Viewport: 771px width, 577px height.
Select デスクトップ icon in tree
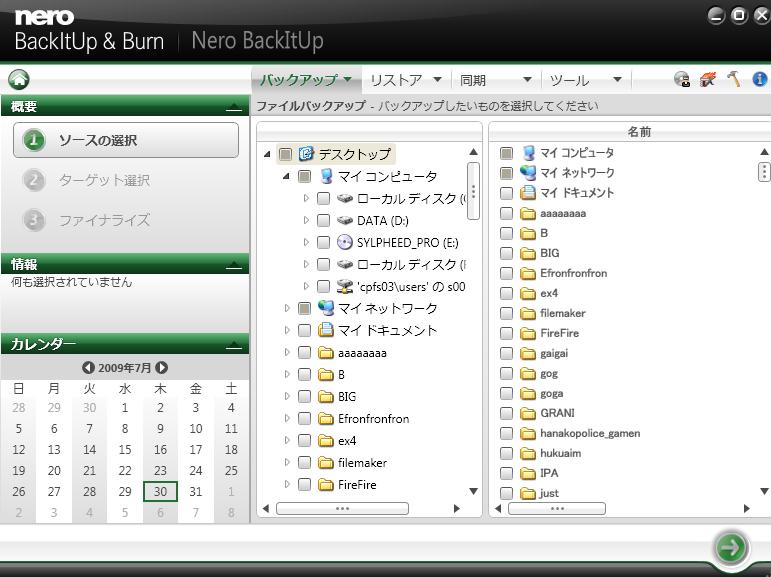click(306, 154)
